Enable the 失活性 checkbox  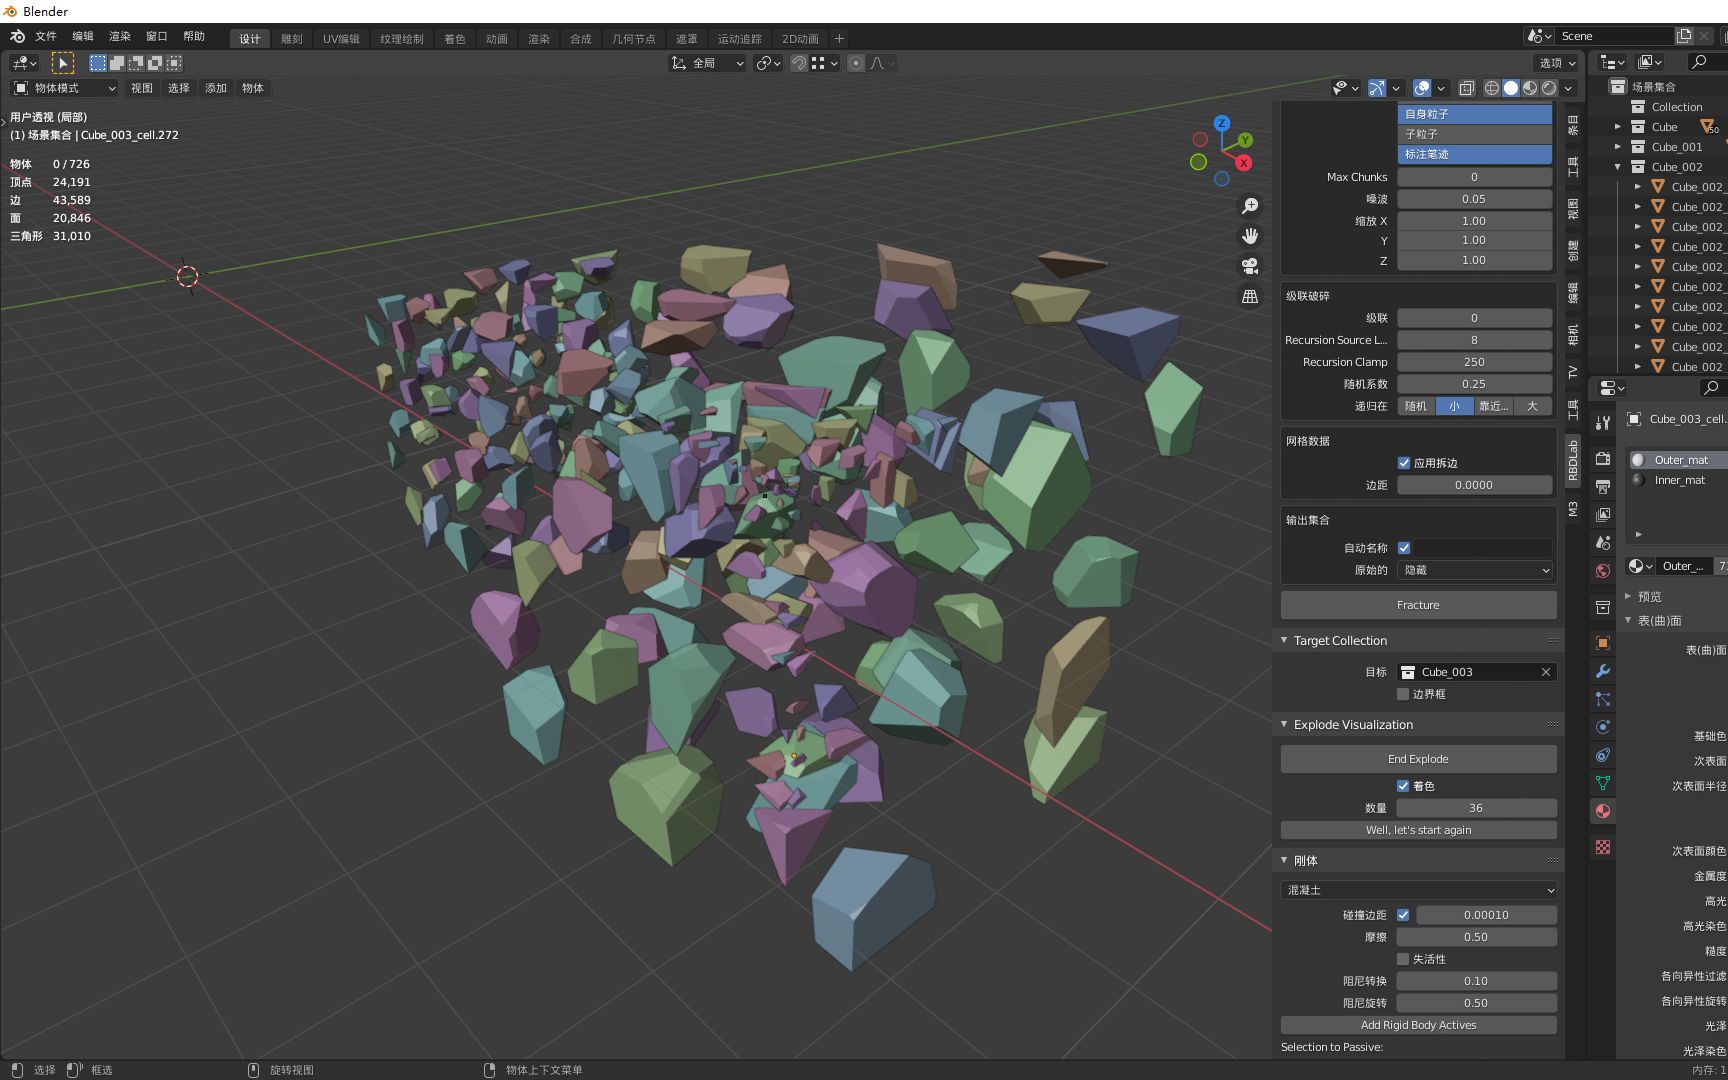pyautogui.click(x=1403, y=958)
